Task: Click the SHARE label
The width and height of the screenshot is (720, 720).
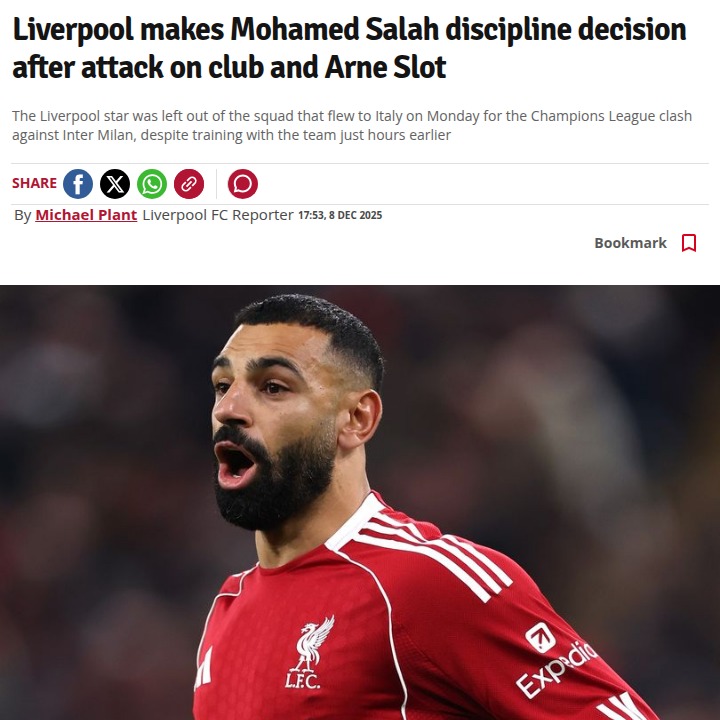Action: click(x=34, y=183)
